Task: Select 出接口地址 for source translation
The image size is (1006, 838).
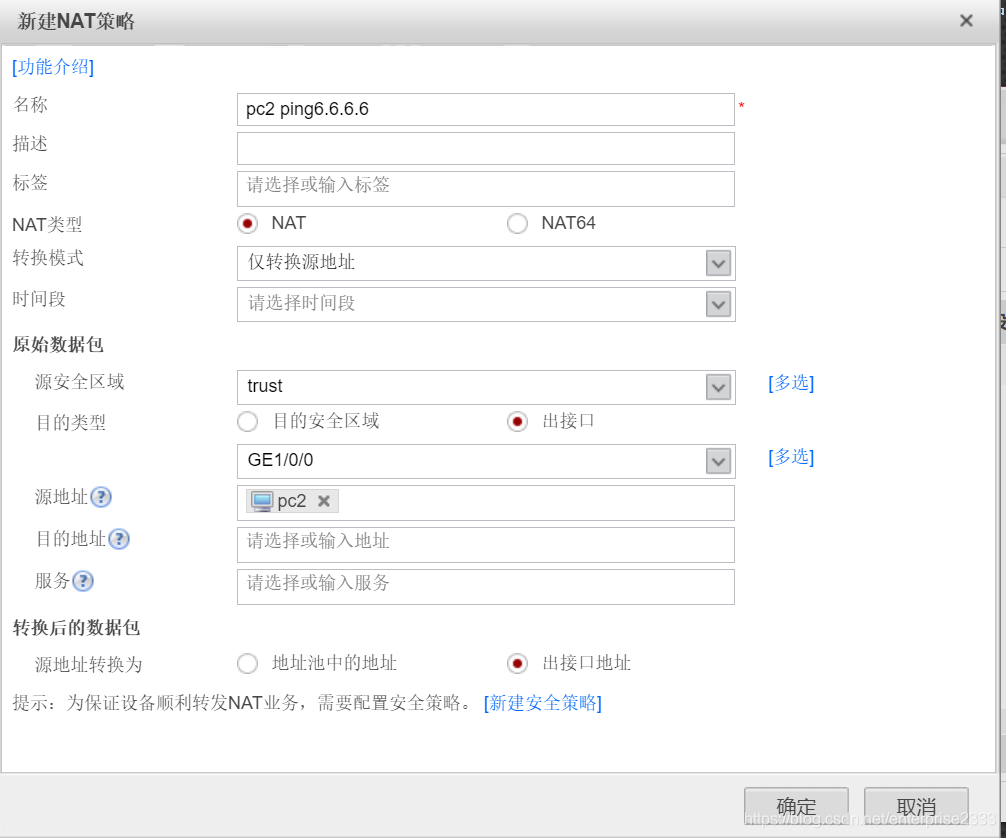Action: (517, 663)
